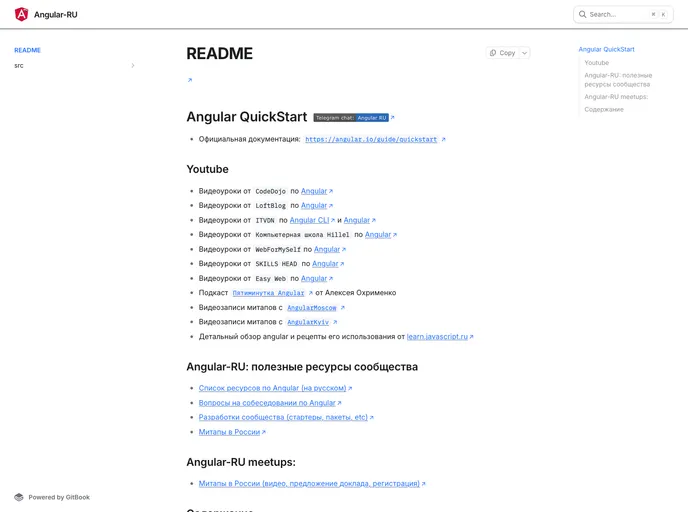Jump to Youtube in table of contents

pyautogui.click(x=596, y=63)
